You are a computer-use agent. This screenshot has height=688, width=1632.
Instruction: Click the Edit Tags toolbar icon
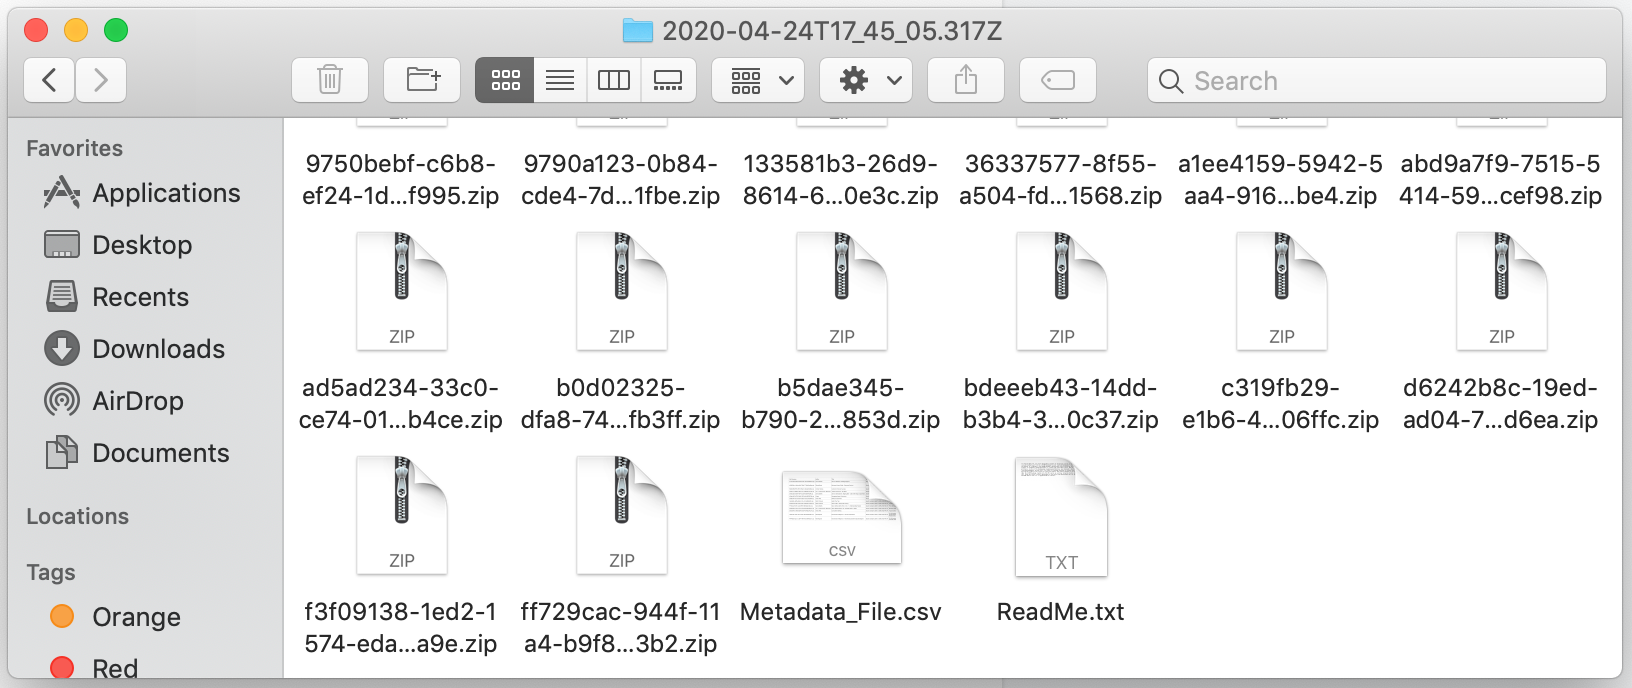click(x=1058, y=80)
